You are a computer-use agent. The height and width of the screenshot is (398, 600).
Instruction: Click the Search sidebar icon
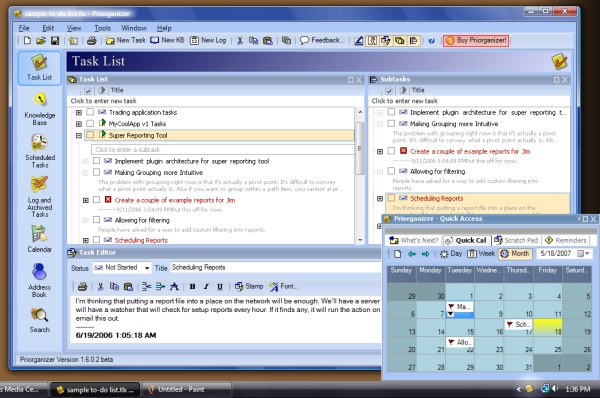coord(39,320)
